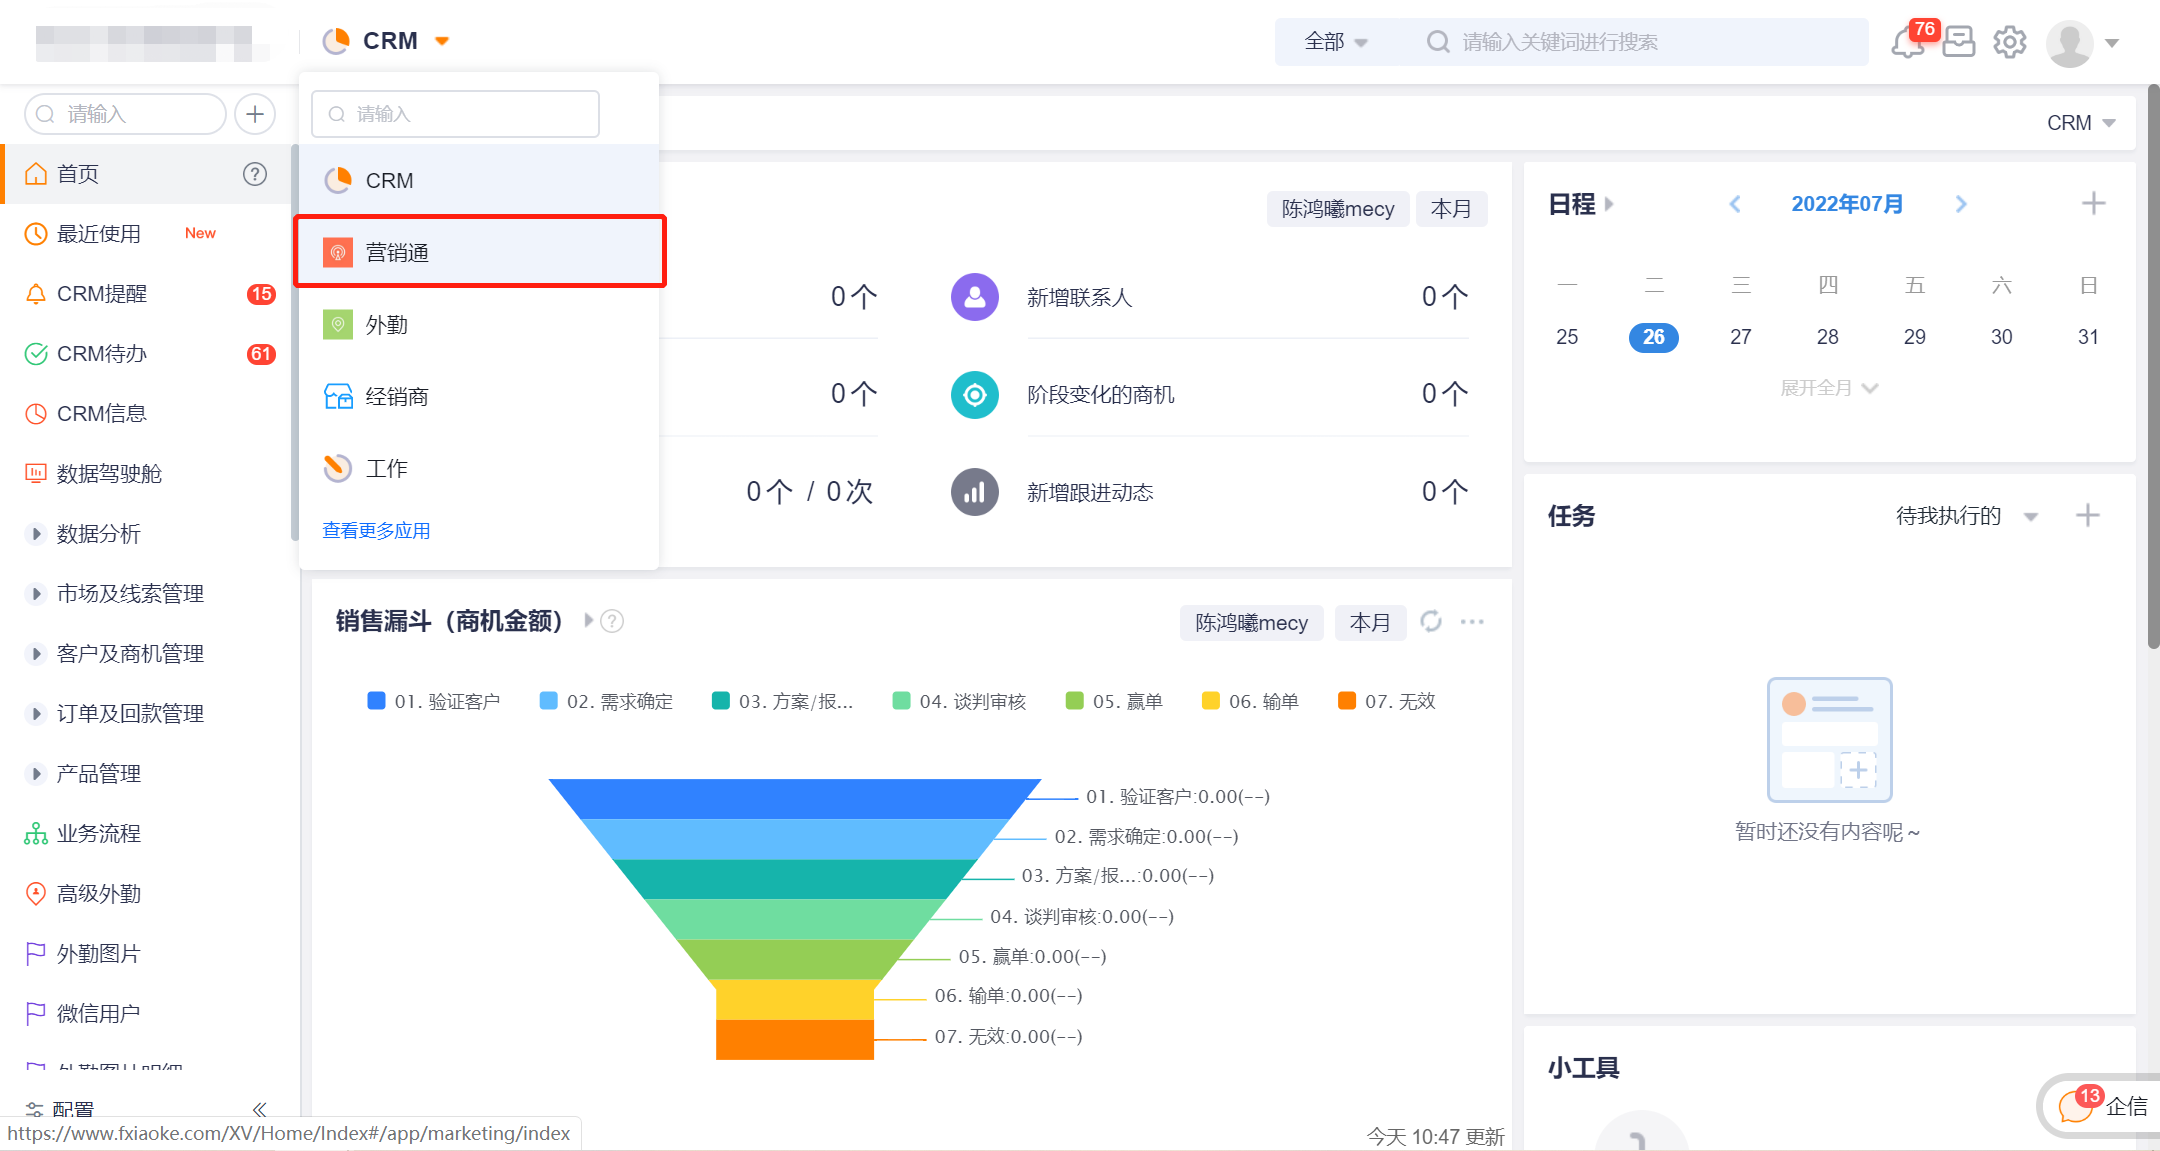Open the notification bell icon
This screenshot has width=2160, height=1151.
pyautogui.click(x=1908, y=43)
